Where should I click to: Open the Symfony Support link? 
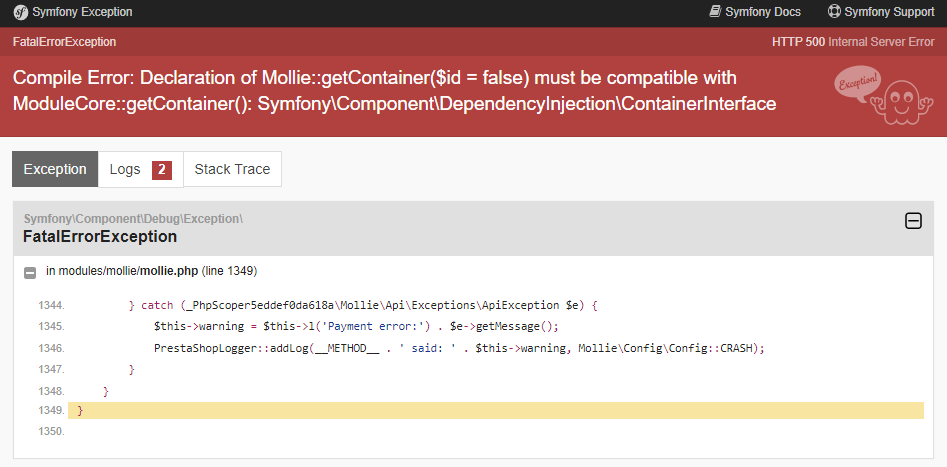889,12
